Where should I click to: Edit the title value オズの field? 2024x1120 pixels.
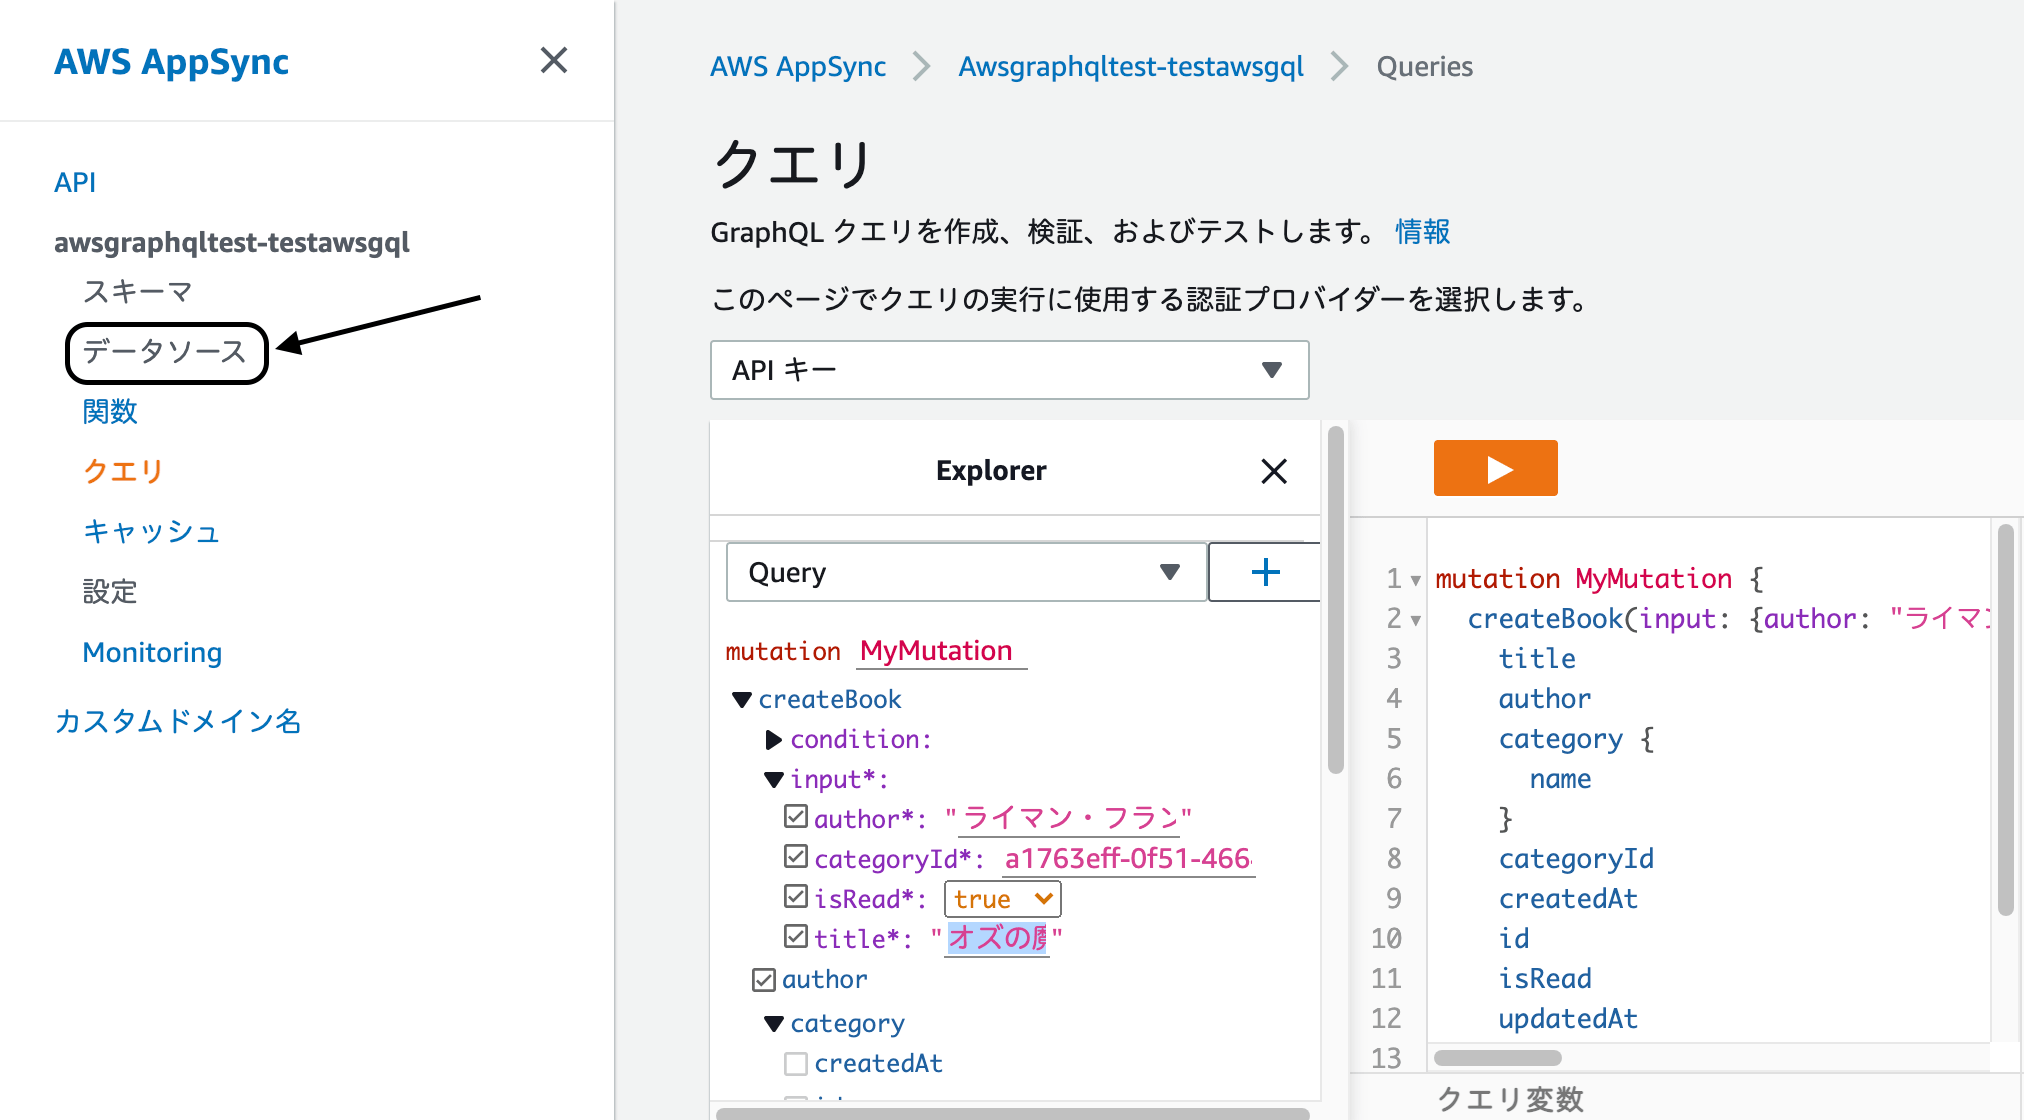click(997, 938)
